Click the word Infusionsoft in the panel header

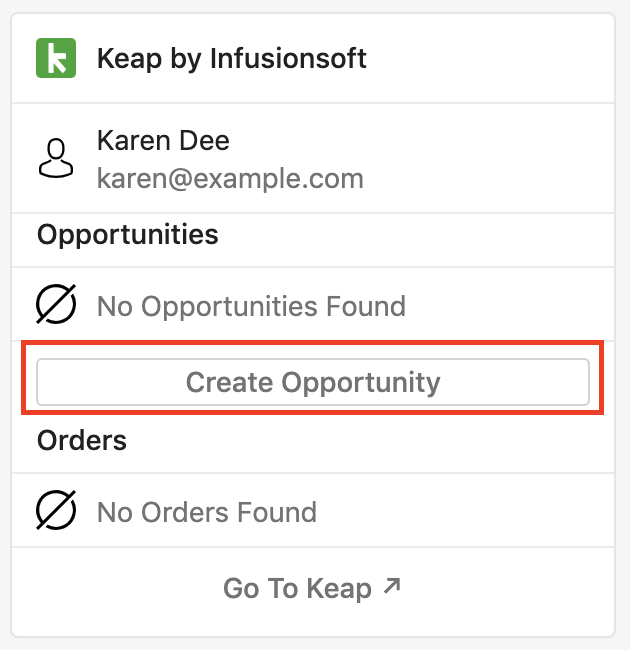point(288,58)
